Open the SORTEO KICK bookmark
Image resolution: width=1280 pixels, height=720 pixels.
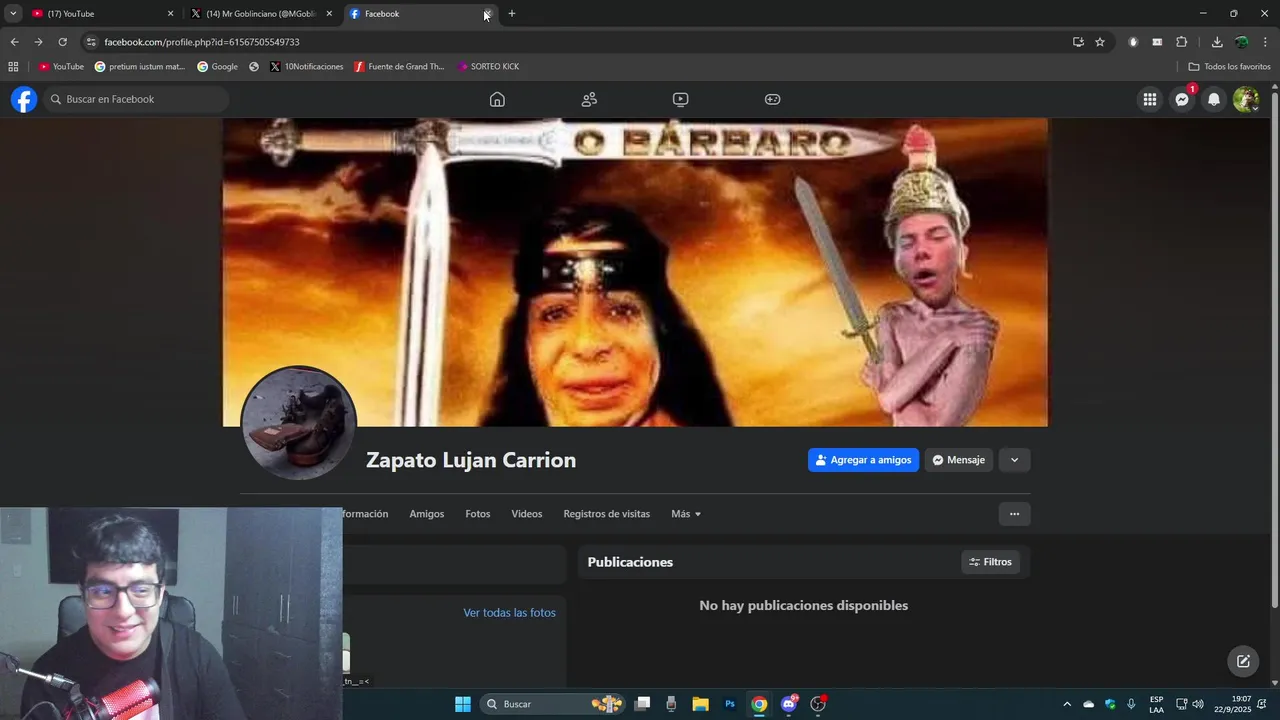point(488,67)
